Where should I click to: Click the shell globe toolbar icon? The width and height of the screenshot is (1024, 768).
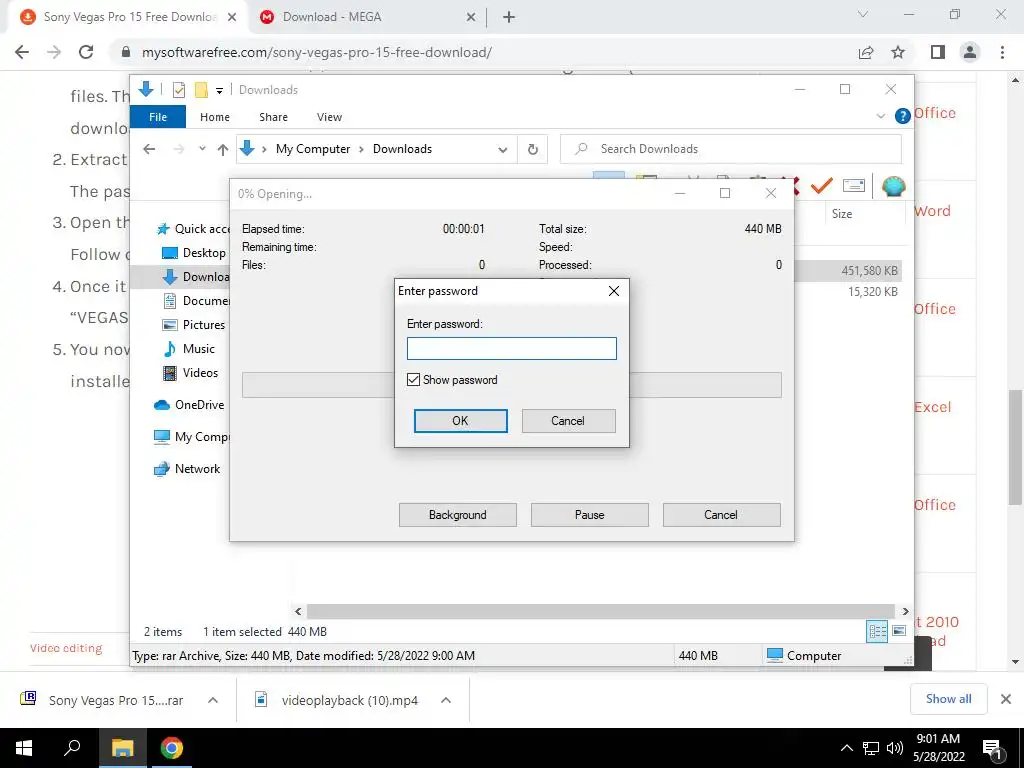[x=893, y=186]
